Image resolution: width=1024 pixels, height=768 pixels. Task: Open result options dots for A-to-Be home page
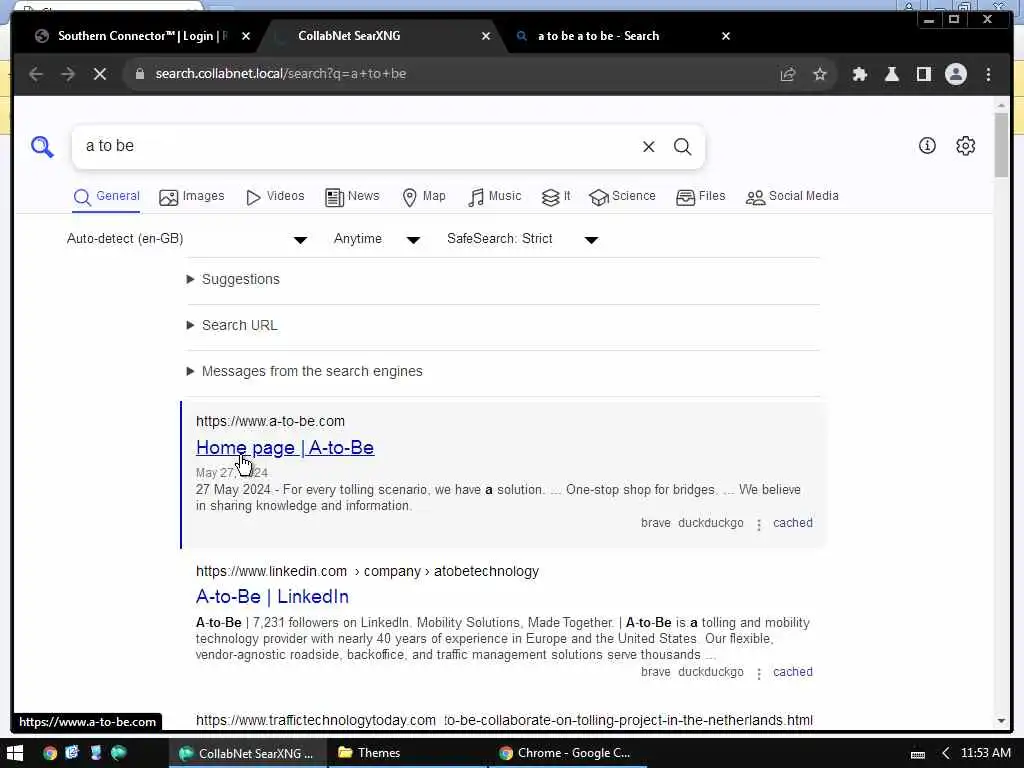[758, 524]
